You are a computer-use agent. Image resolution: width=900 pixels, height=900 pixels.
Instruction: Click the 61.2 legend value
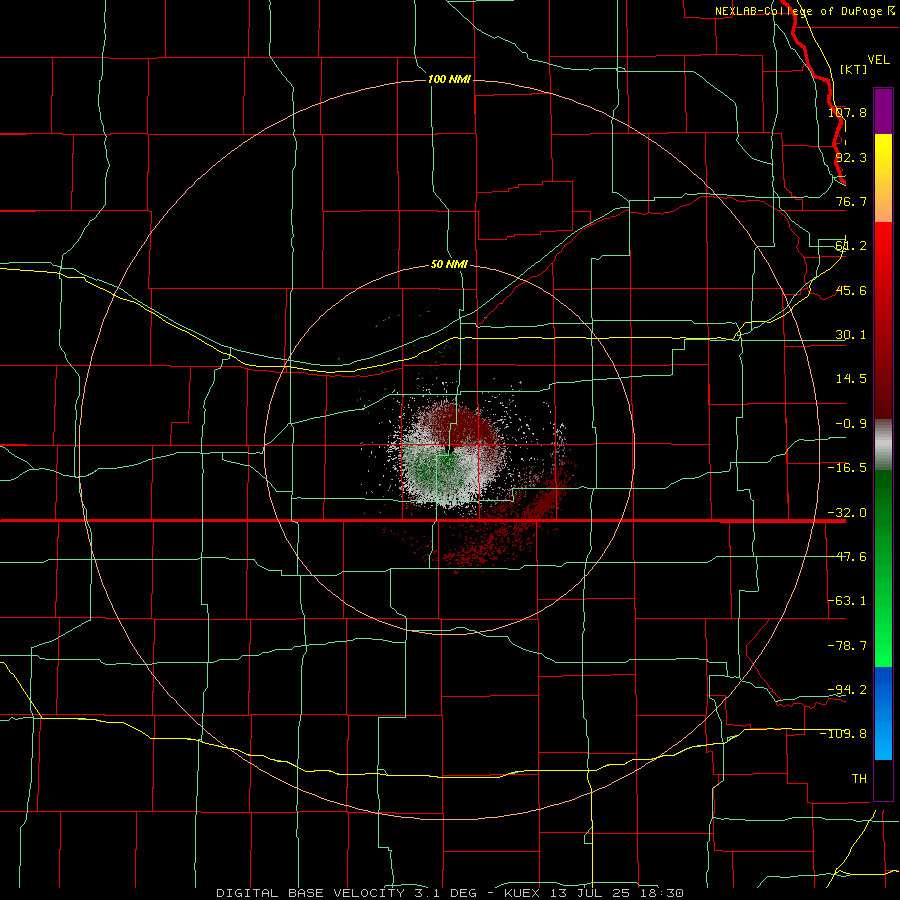[851, 246]
